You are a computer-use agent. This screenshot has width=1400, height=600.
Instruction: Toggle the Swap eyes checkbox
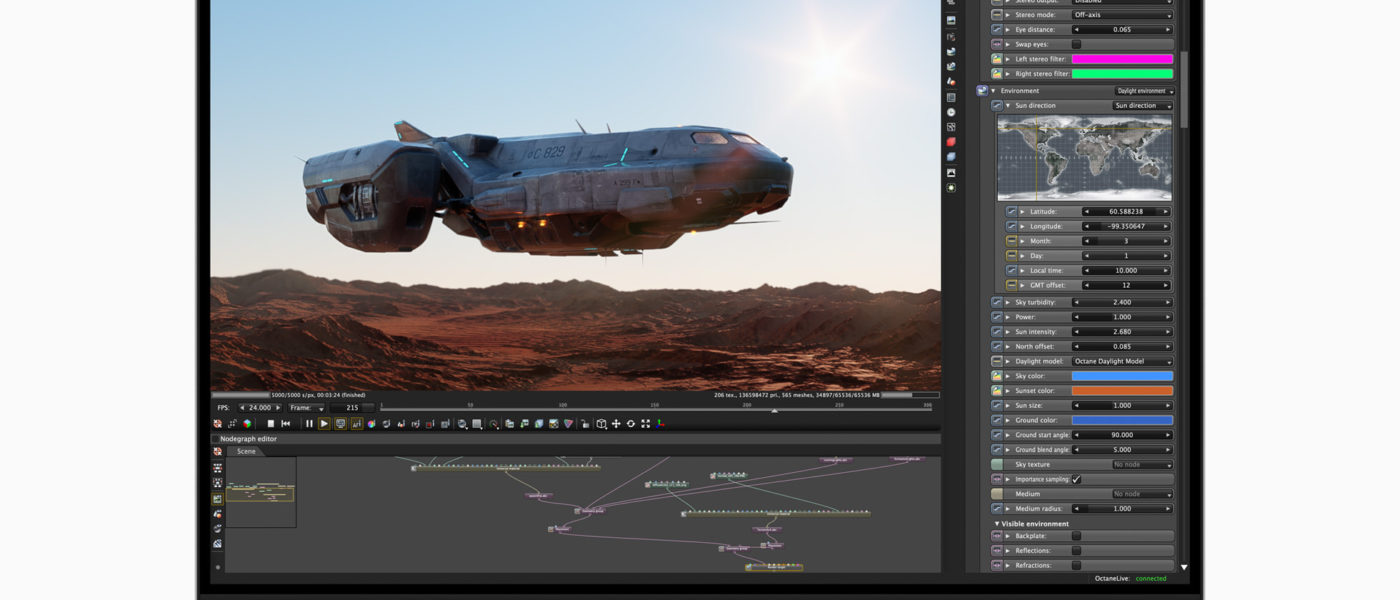pyautogui.click(x=1076, y=44)
